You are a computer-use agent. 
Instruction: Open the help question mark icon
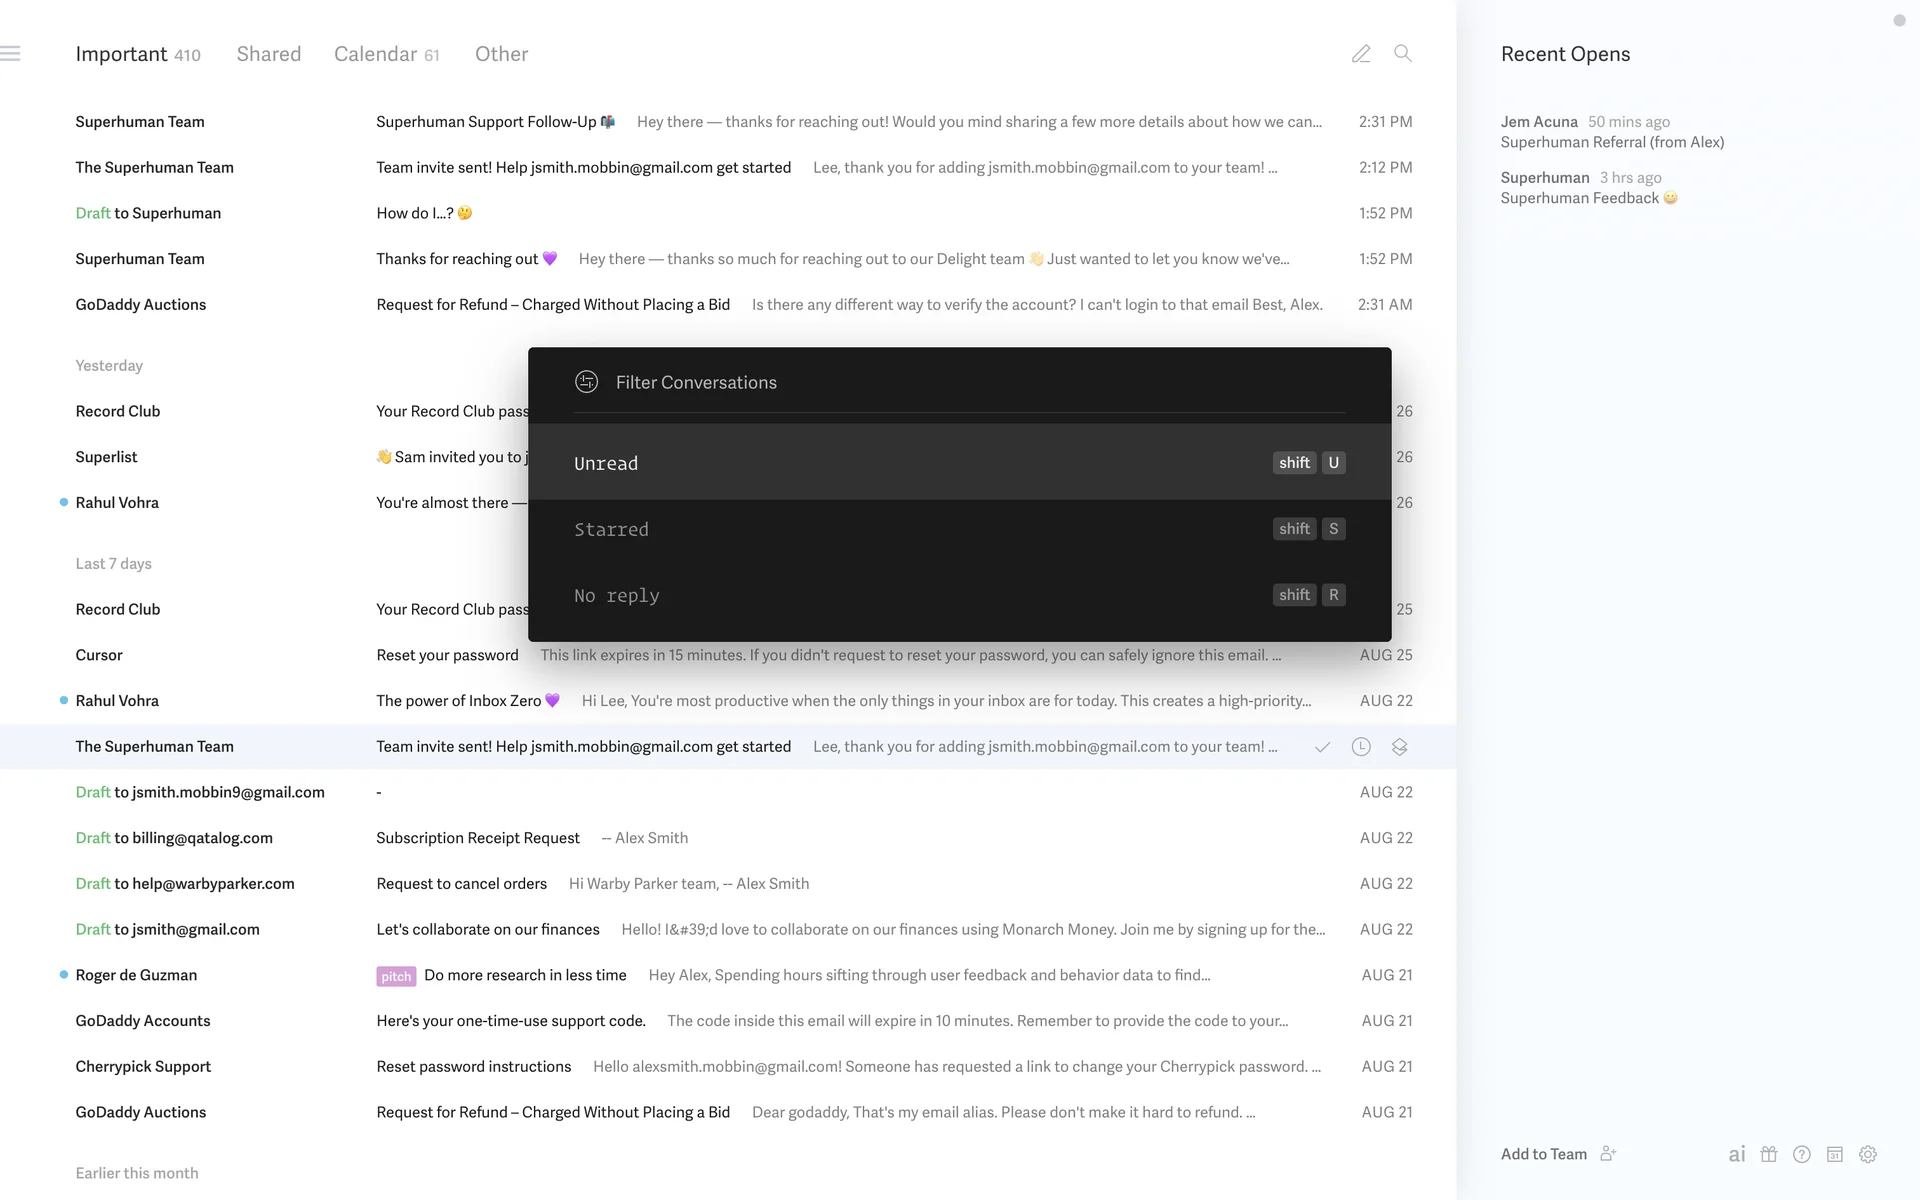(x=1802, y=1154)
